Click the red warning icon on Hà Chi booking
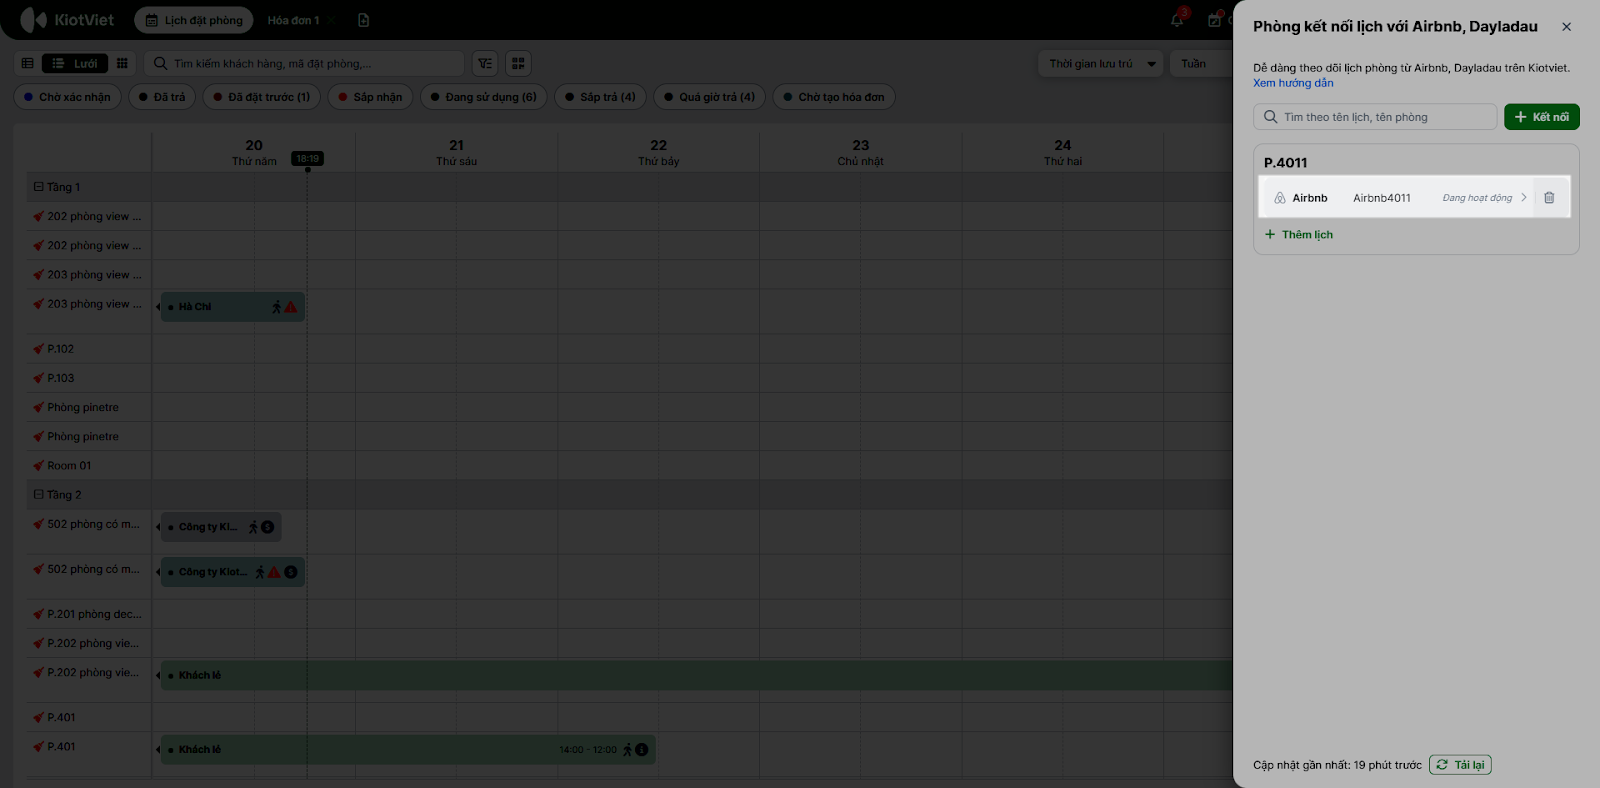This screenshot has height=788, width=1600. pyautogui.click(x=291, y=307)
